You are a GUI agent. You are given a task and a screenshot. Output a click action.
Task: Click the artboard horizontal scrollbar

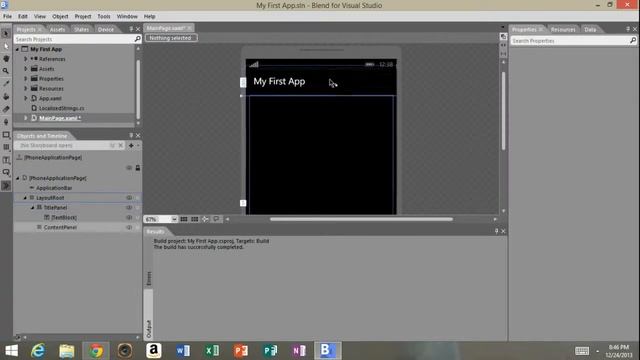[x=361, y=219]
